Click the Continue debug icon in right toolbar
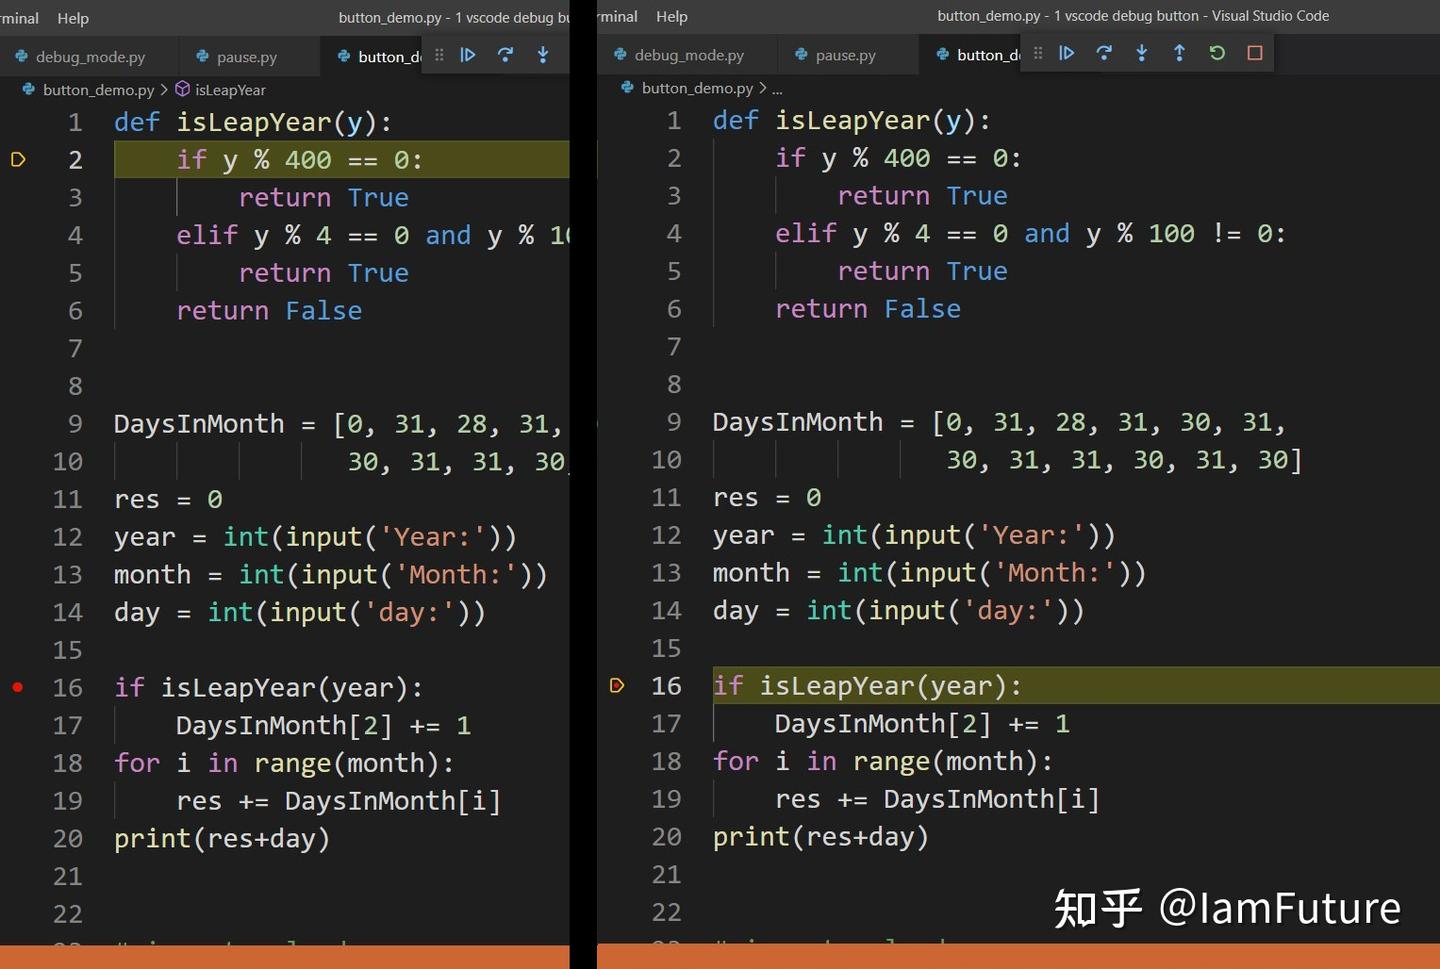Screen dimensions: 1440x969 (1066, 55)
